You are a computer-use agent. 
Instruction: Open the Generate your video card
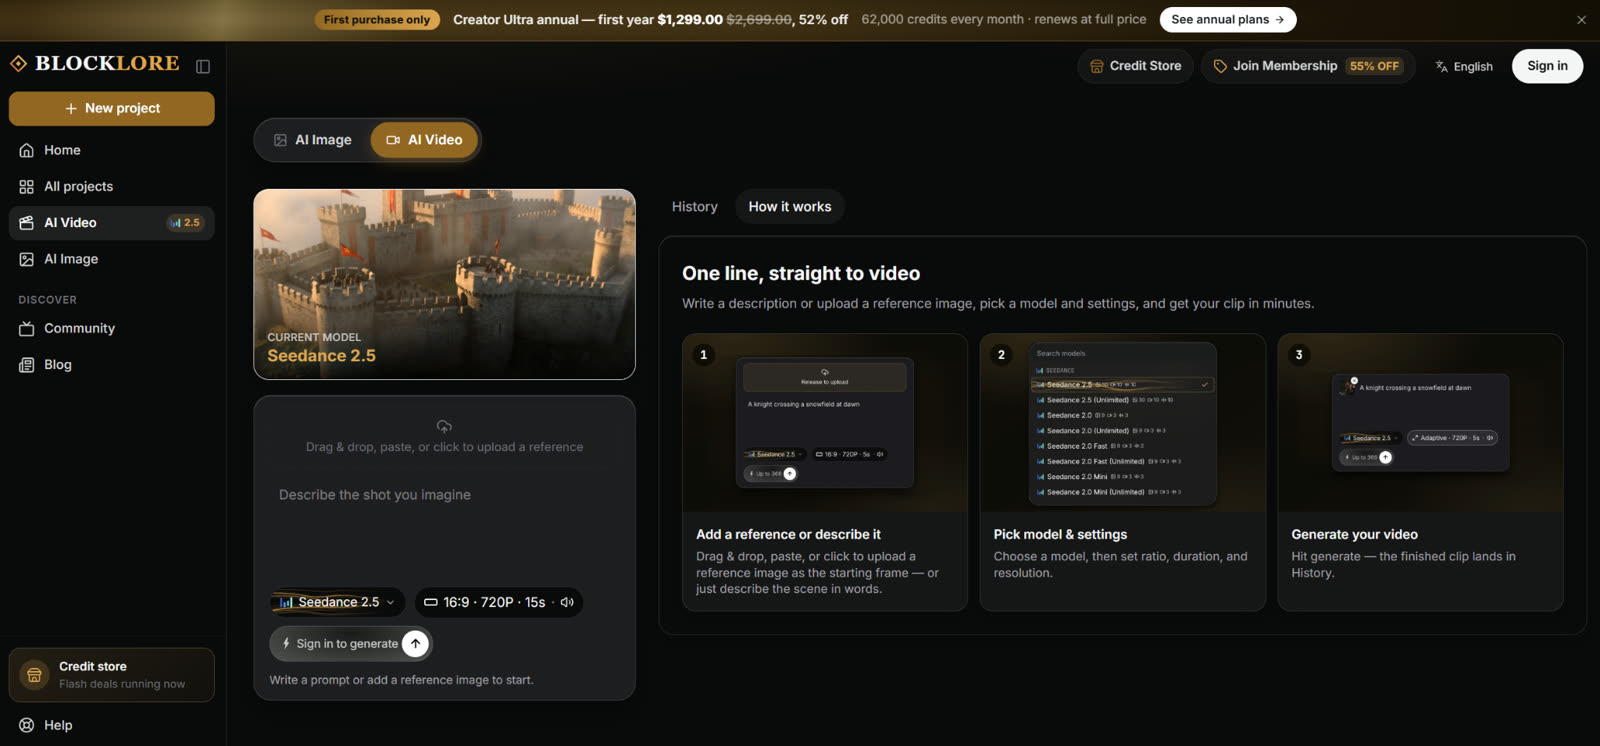[x=1420, y=472]
